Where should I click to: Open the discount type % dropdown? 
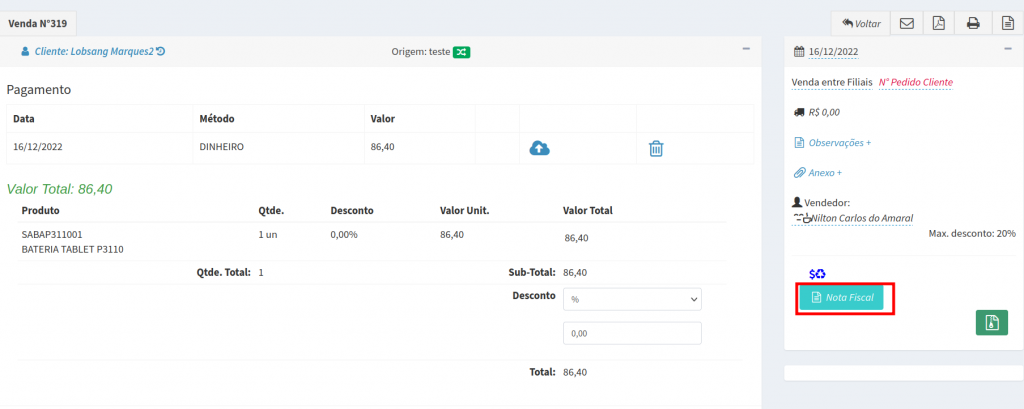[x=632, y=299]
